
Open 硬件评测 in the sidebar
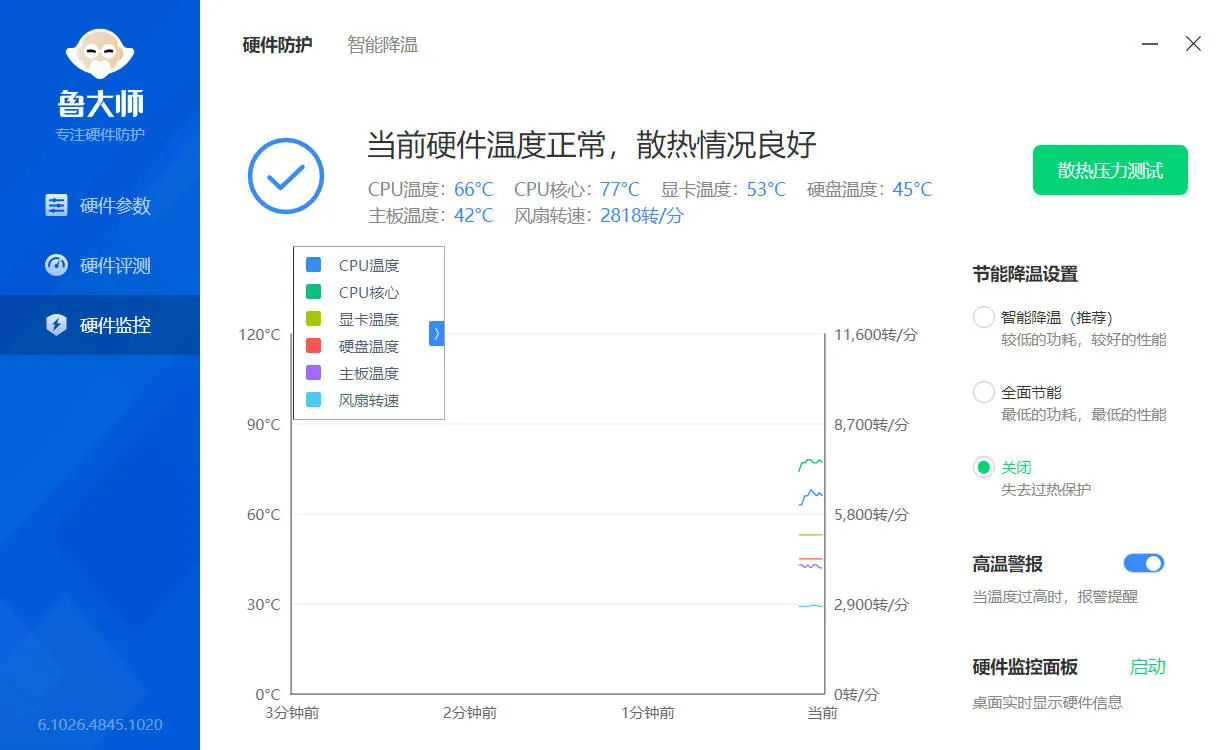100,265
